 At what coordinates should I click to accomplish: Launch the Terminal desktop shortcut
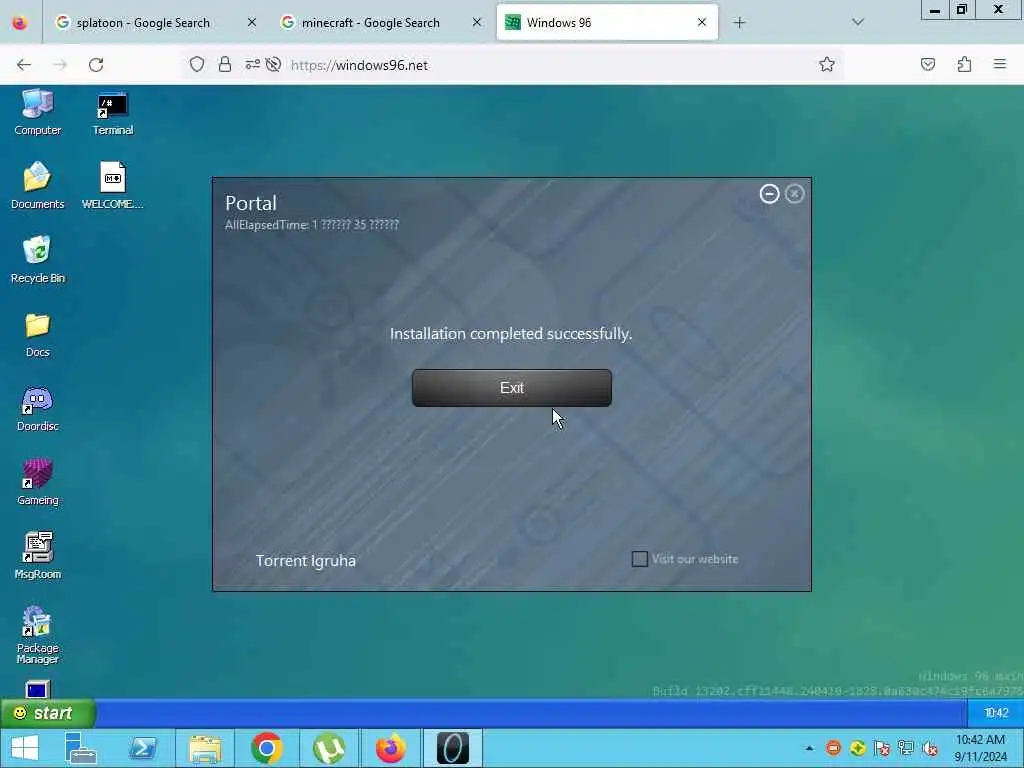coord(112,112)
